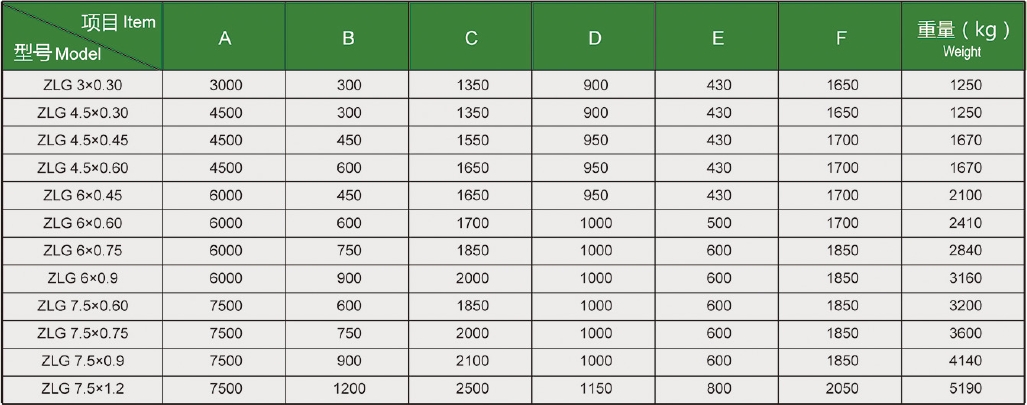Click the 2050 value in column F
Image resolution: width=1027 pixels, height=405 pixels.
[842, 389]
